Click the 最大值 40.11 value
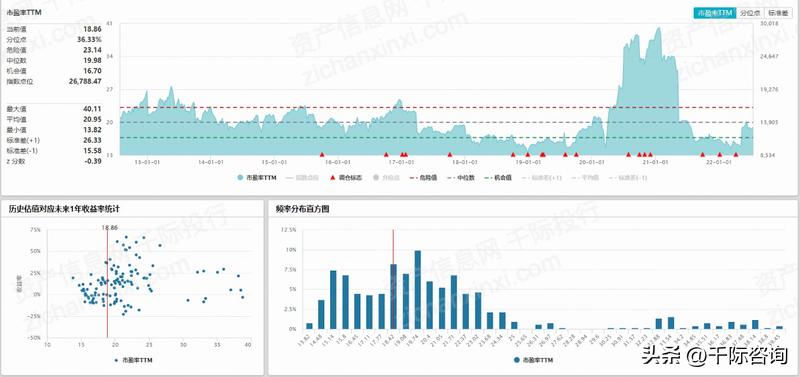This screenshot has height=377, width=800. tap(92, 109)
